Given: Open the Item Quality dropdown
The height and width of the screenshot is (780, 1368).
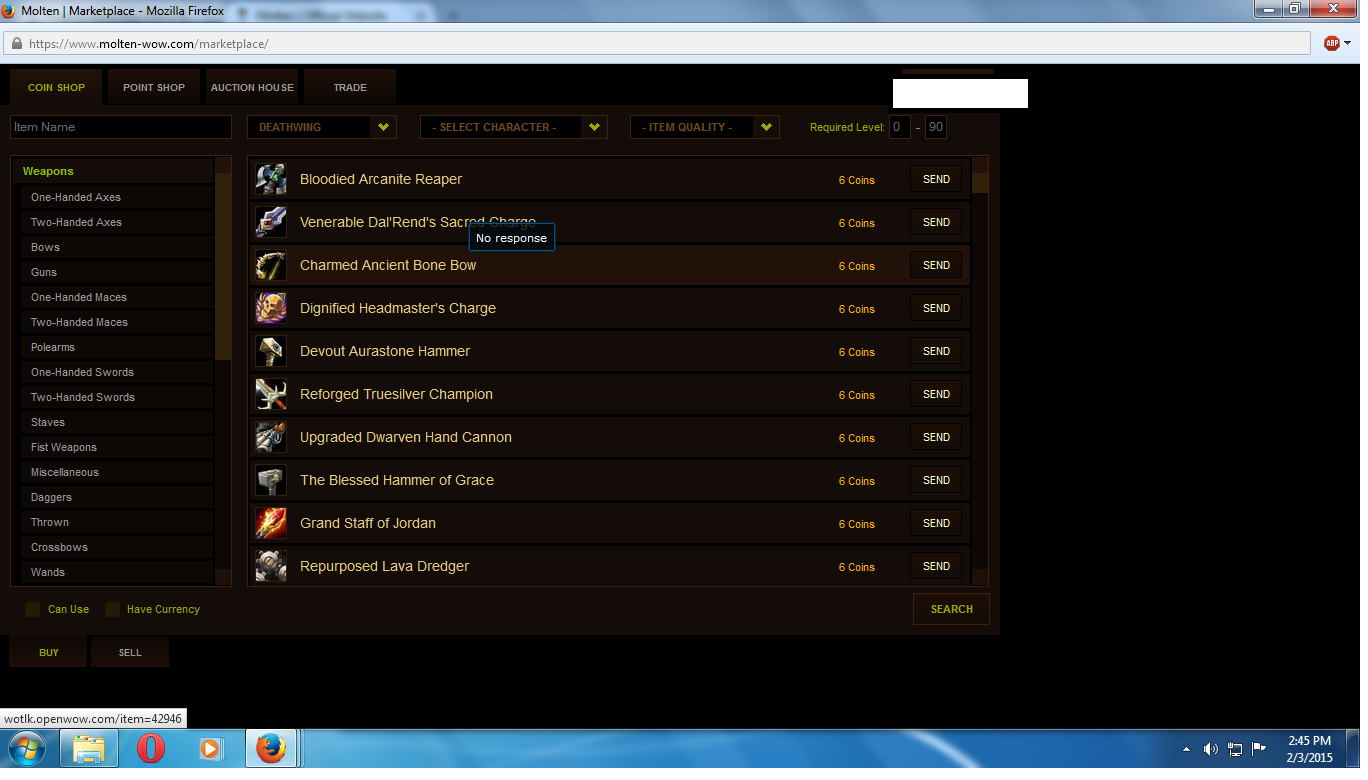Looking at the screenshot, I should (x=705, y=127).
